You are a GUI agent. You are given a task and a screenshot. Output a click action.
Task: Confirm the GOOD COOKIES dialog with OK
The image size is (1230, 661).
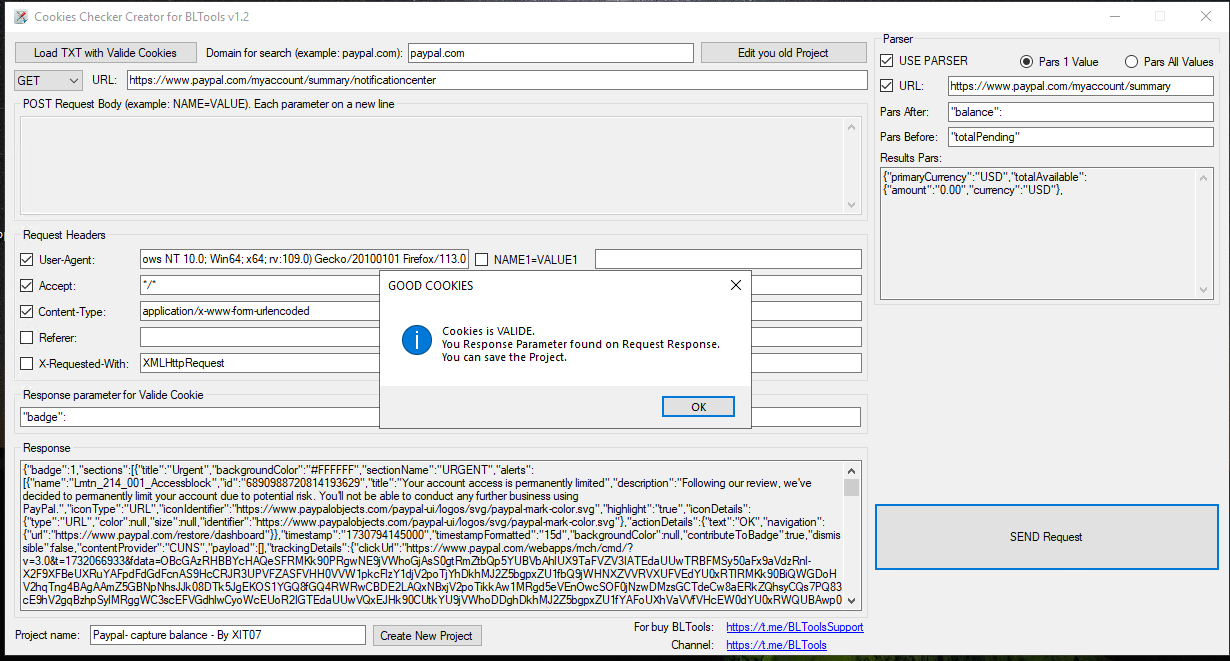(698, 407)
